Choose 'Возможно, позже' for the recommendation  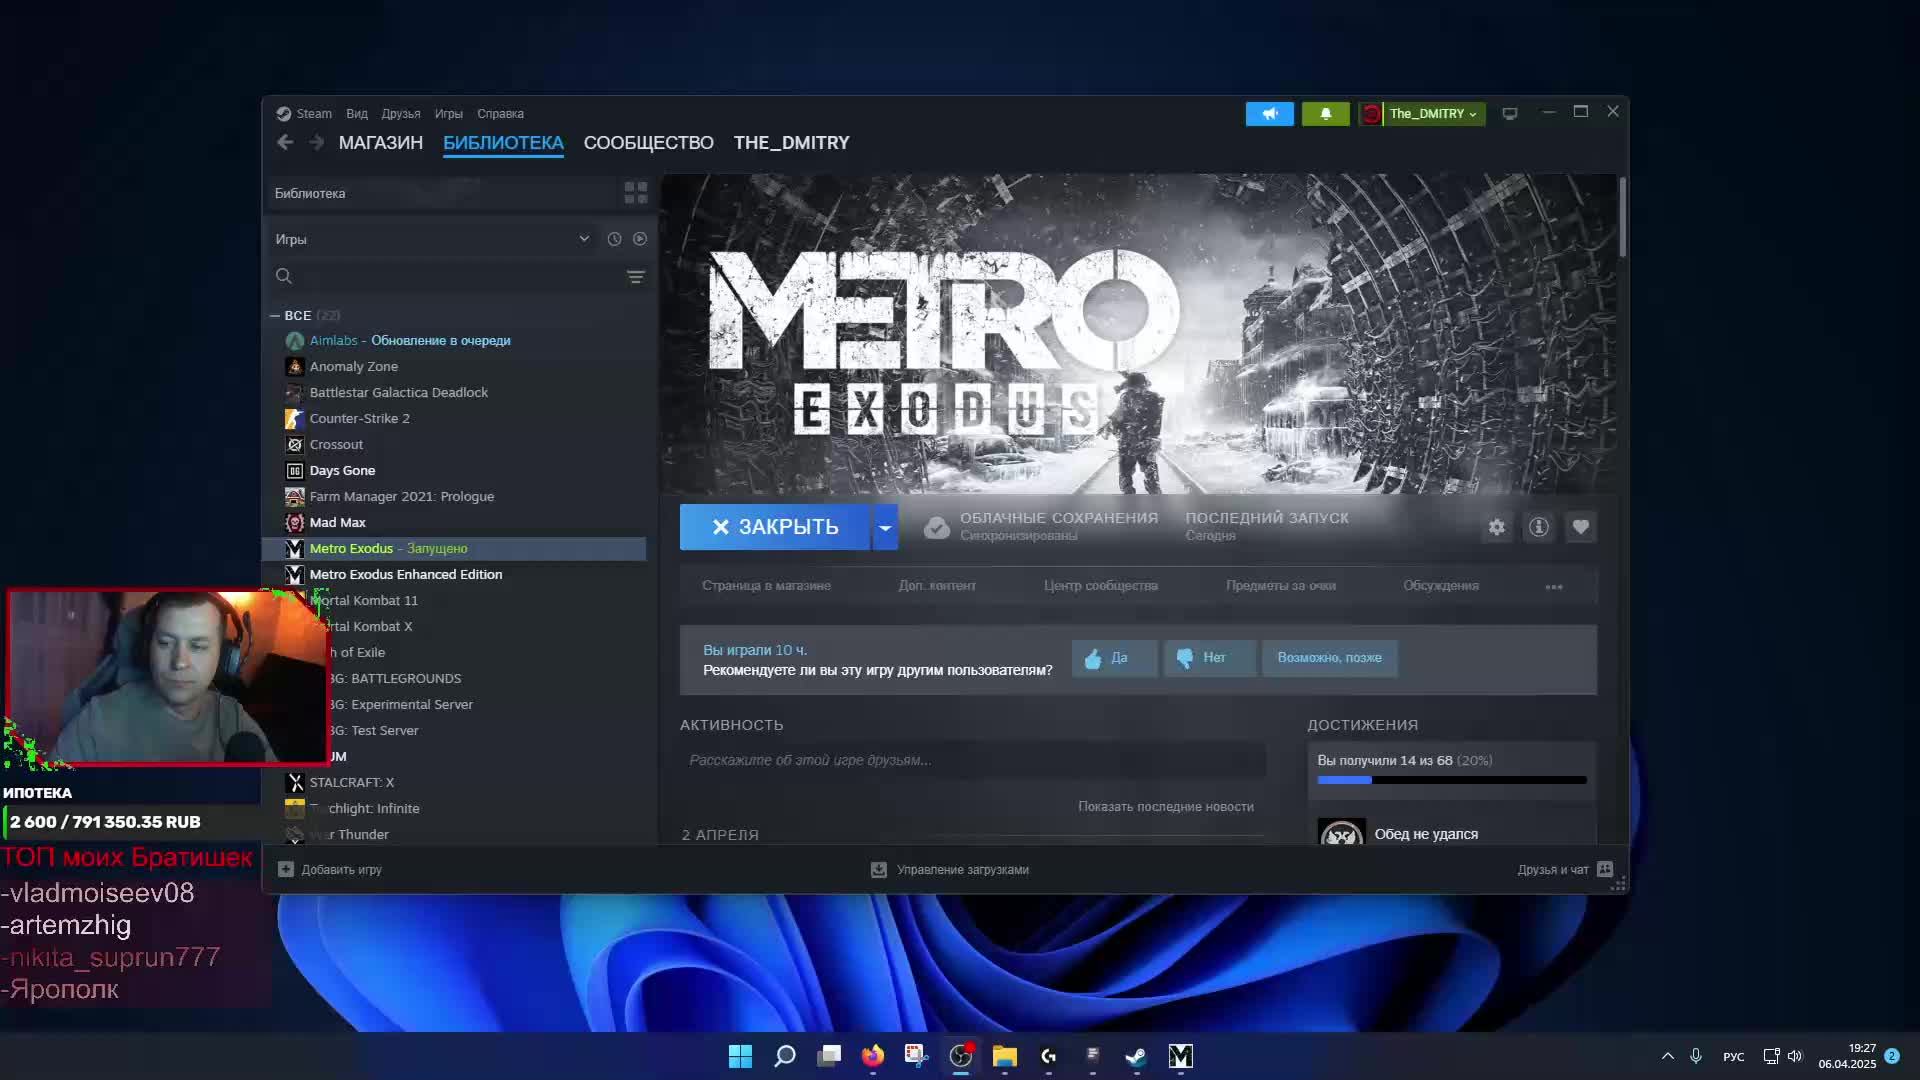(1329, 658)
